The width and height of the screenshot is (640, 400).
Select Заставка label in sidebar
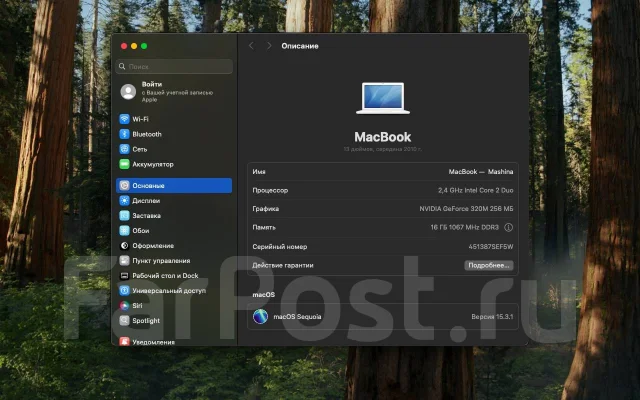click(147, 216)
